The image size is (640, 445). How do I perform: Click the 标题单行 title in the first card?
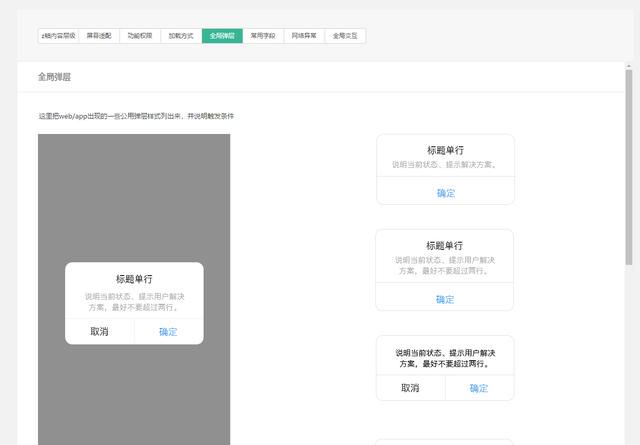pyautogui.click(x=445, y=150)
